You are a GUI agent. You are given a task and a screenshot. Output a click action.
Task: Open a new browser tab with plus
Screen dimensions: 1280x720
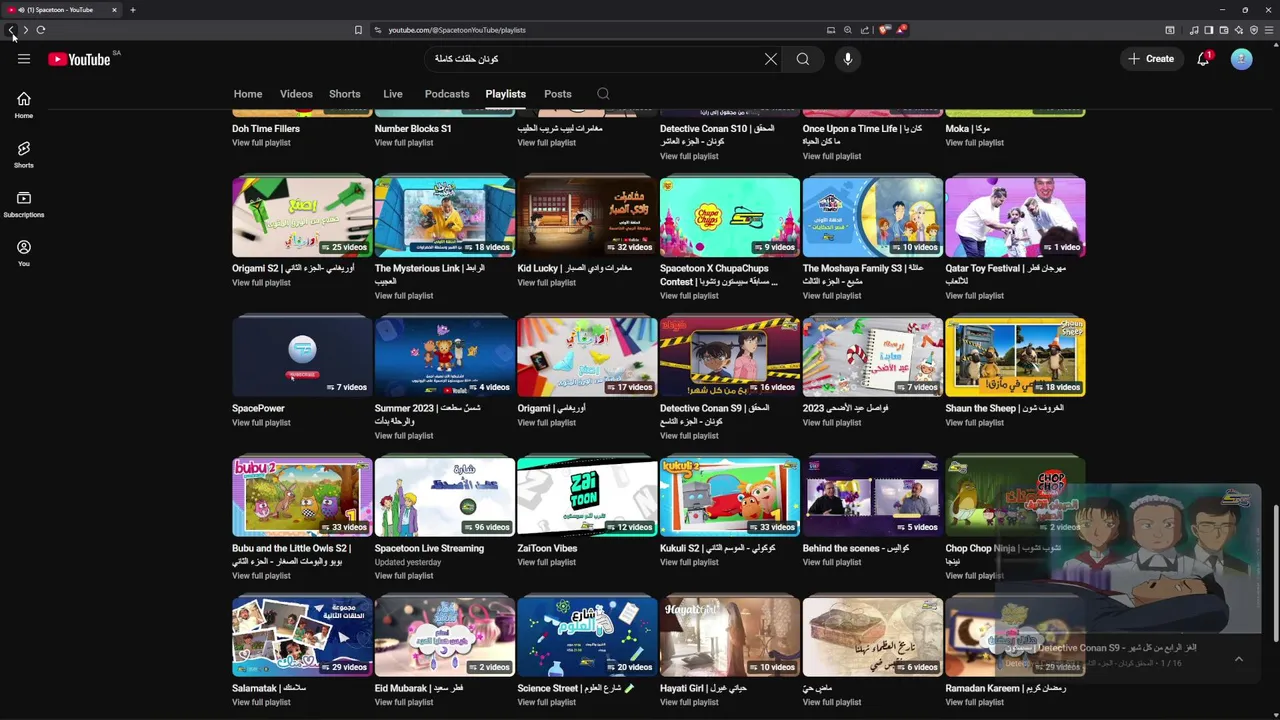pos(132,10)
